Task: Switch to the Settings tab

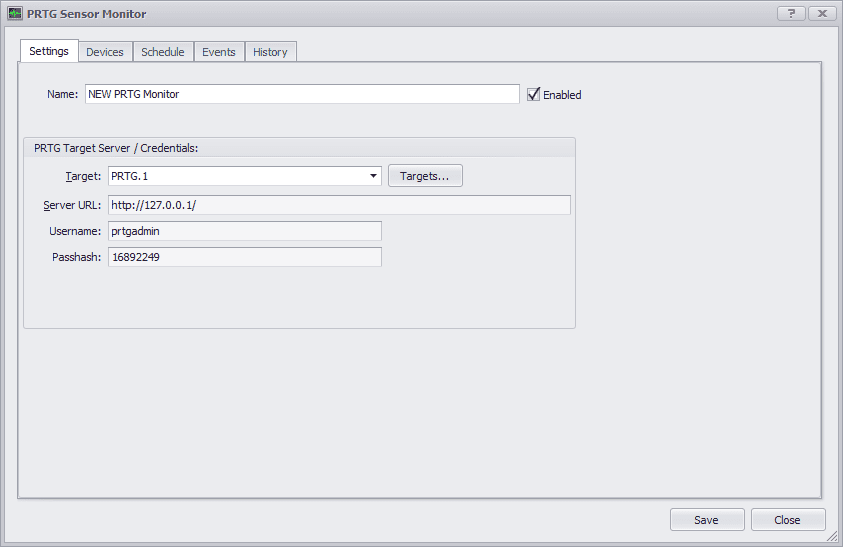Action: click(49, 51)
